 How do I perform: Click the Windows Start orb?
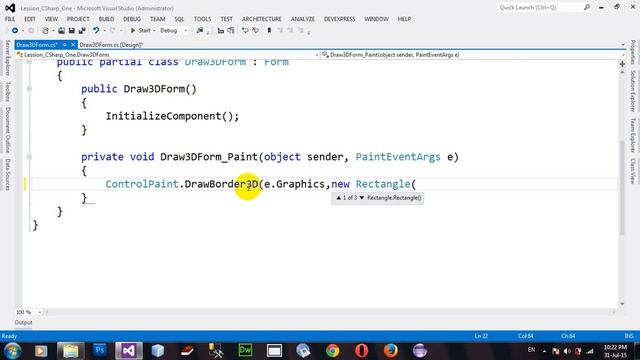(13, 351)
